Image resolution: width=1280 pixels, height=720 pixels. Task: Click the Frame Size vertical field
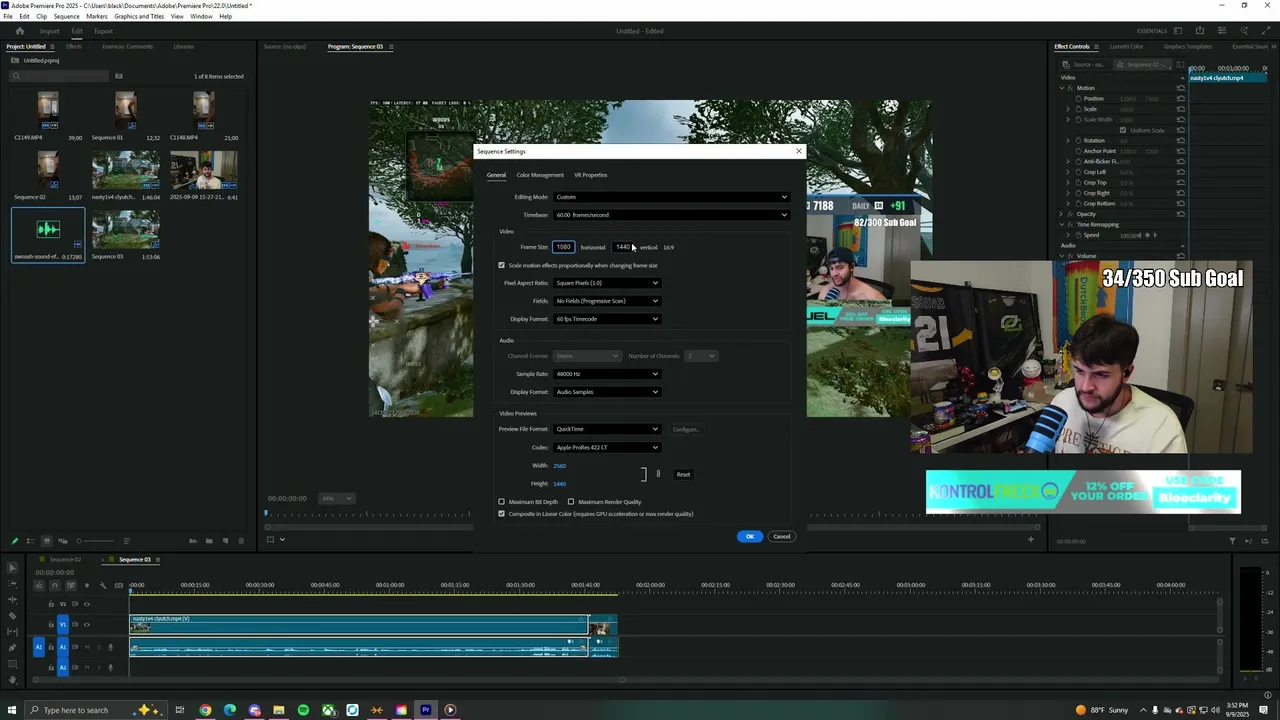pyautogui.click(x=623, y=247)
